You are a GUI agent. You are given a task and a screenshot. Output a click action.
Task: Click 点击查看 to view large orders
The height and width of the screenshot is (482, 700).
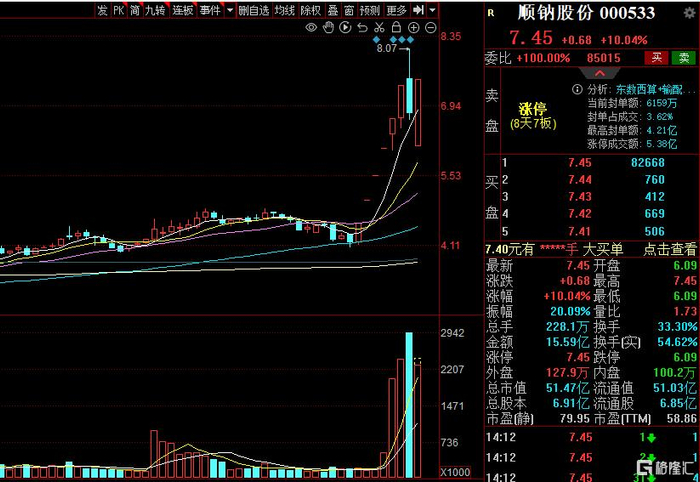pos(670,249)
